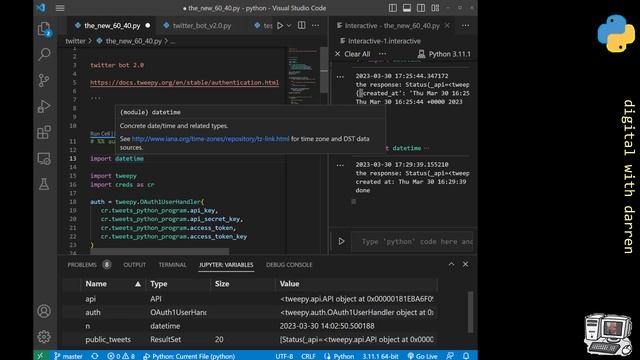640x360 pixels.
Task: Toggle secondary side bar layout icon
Action: pos(421,8)
